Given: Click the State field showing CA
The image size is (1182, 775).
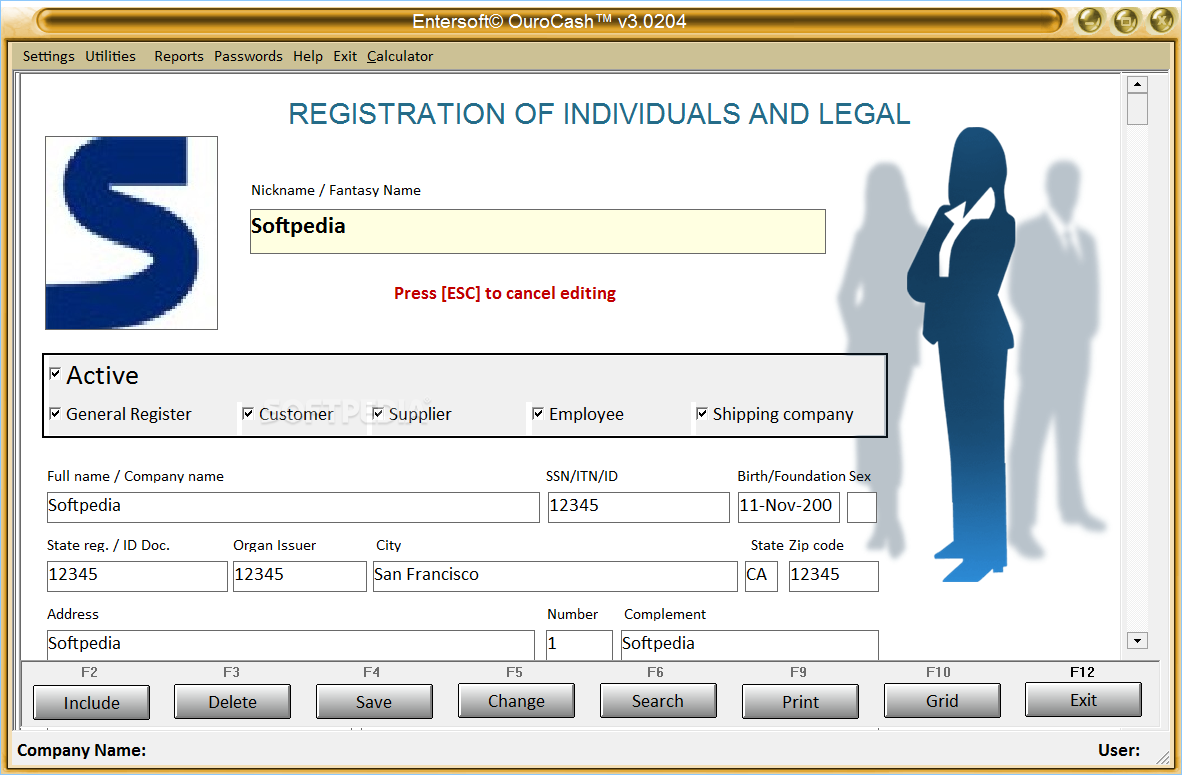Looking at the screenshot, I should (761, 576).
